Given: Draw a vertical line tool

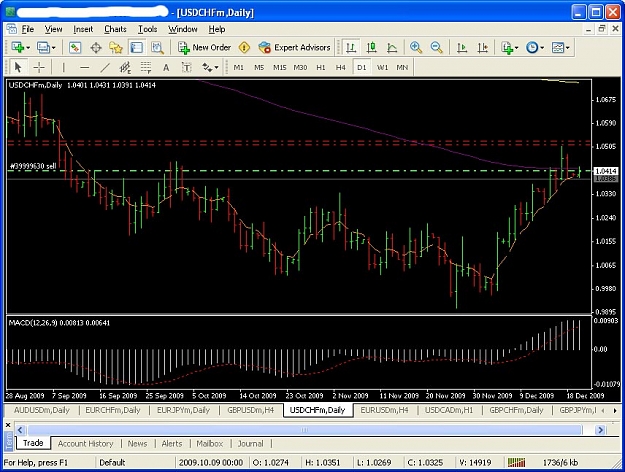Looking at the screenshot, I should 63,67.
